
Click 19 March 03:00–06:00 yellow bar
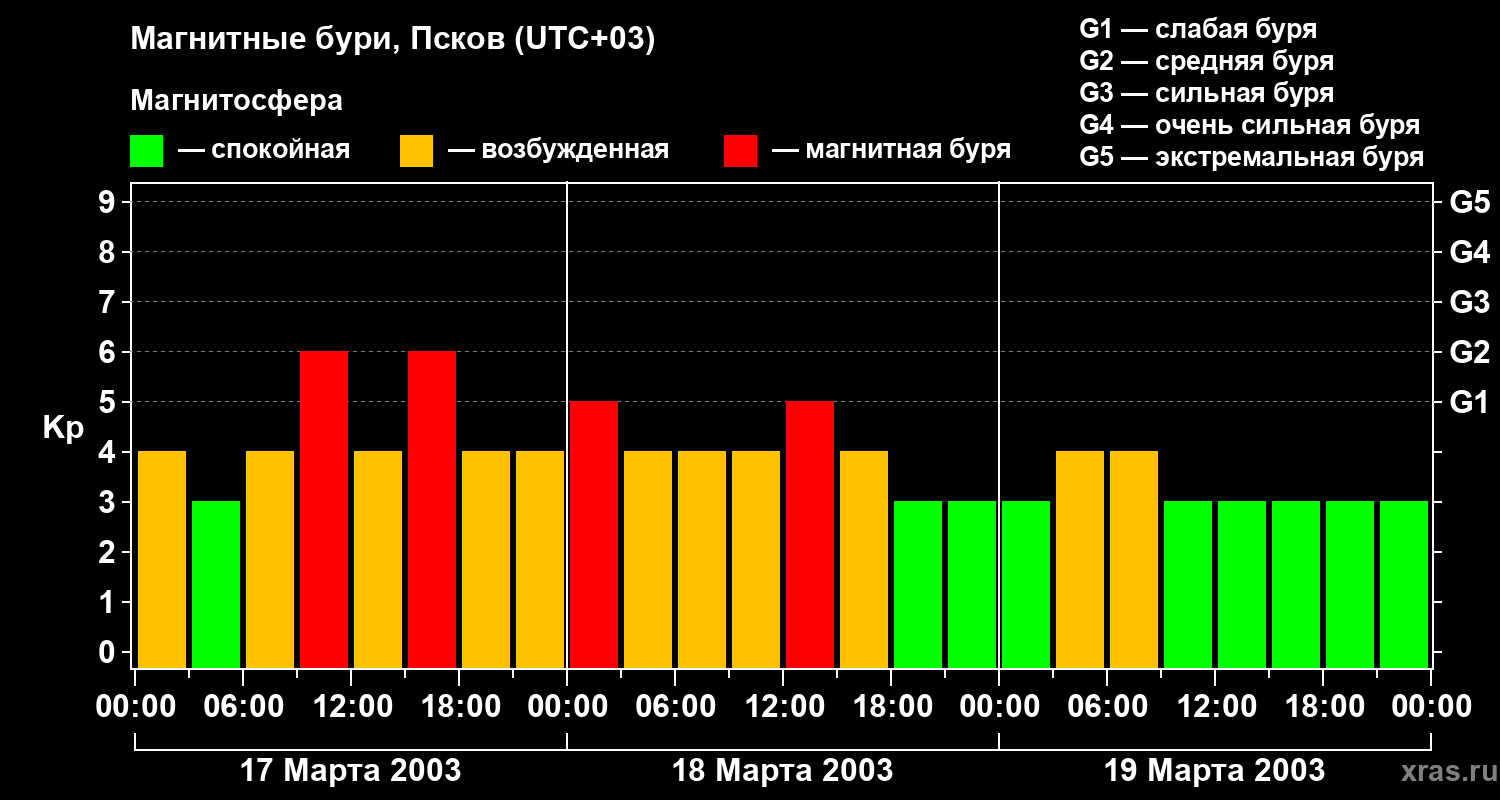click(1080, 560)
